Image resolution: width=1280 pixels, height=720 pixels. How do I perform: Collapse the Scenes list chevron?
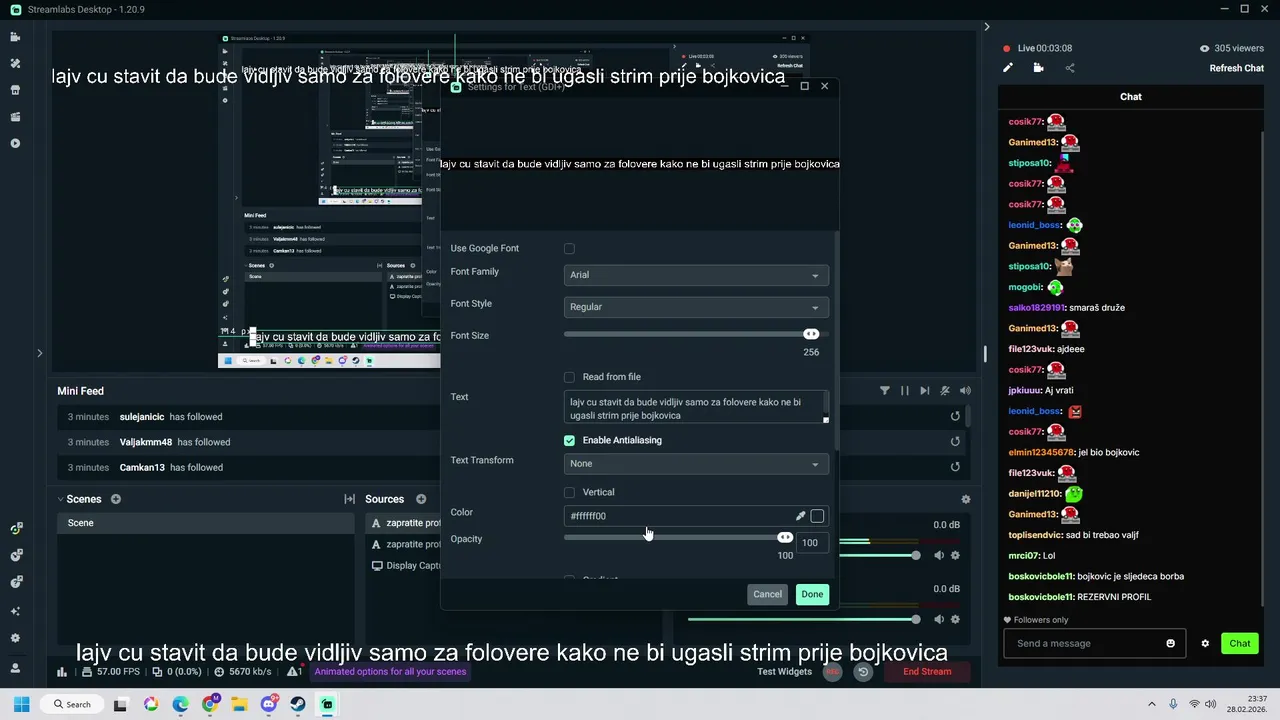(60, 499)
